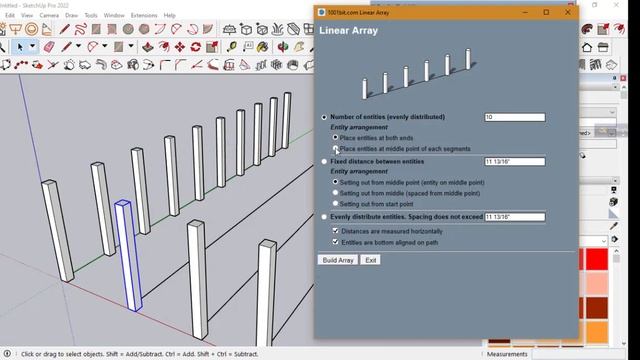Select the Freehand squiggle tool
This screenshot has height=360, width=640.
80,29
